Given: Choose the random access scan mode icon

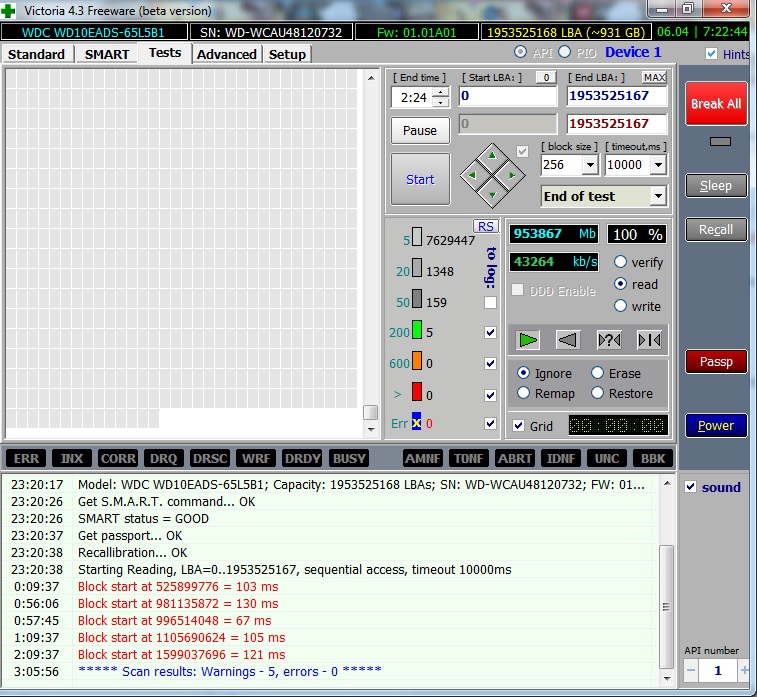Looking at the screenshot, I should [x=608, y=340].
